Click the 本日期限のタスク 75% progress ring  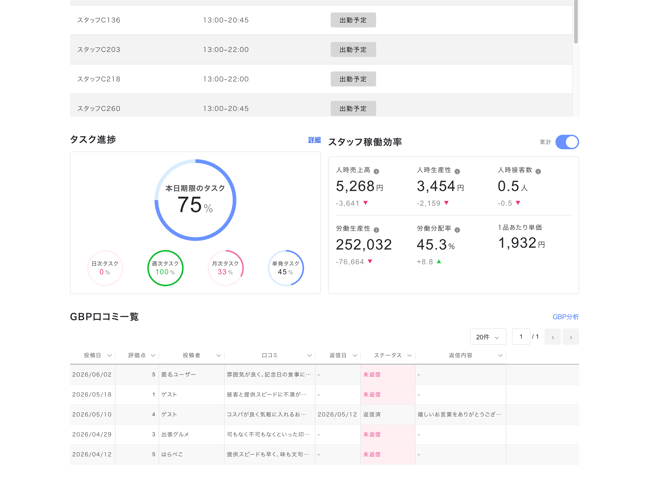point(195,200)
